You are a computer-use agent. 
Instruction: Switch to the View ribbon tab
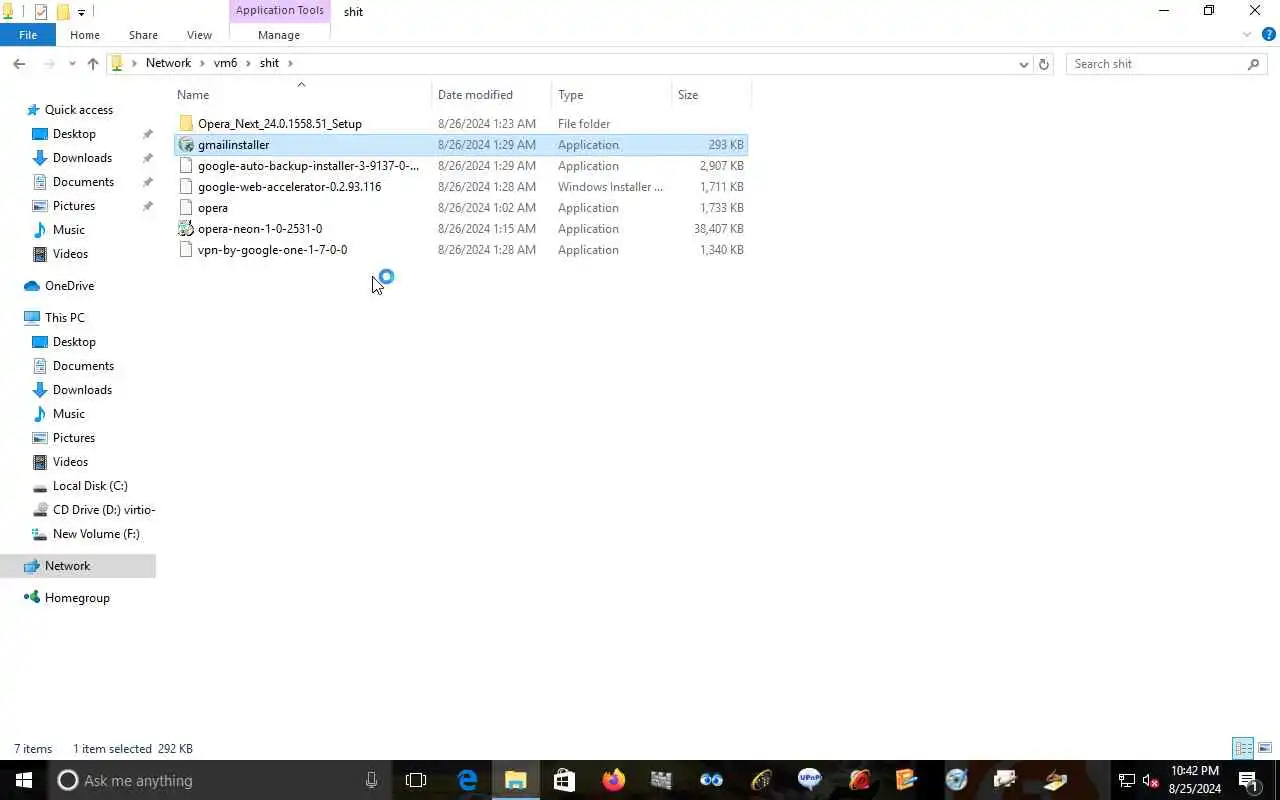pos(199,35)
